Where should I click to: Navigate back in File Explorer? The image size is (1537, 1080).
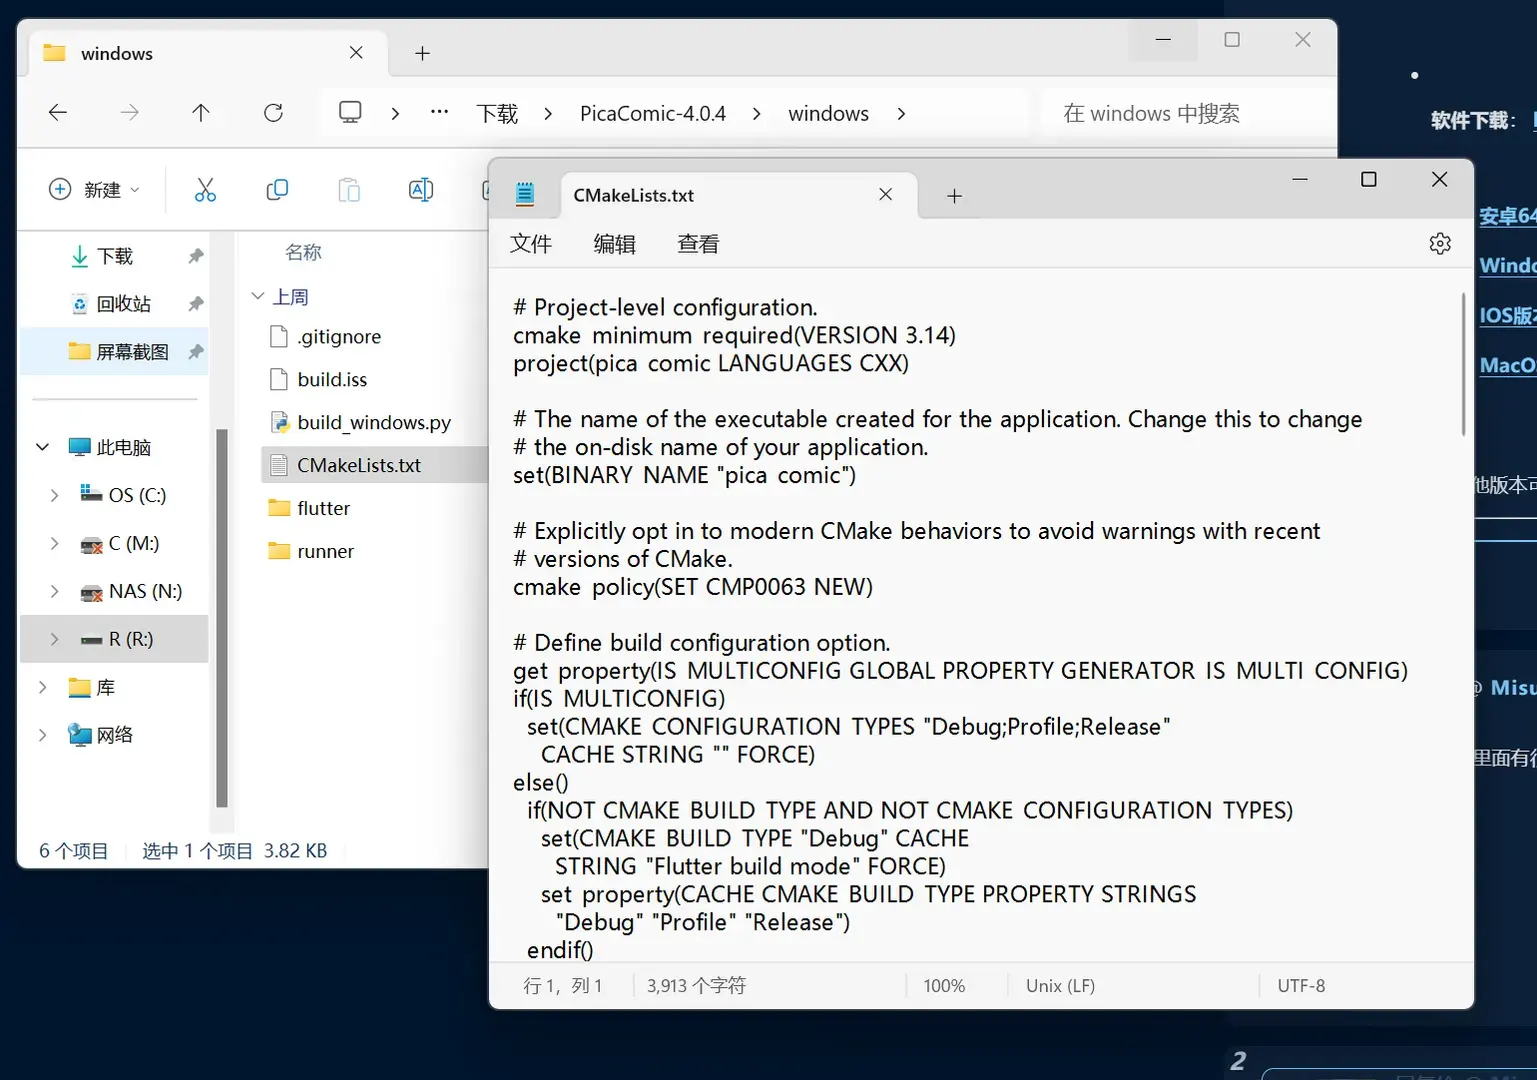(x=58, y=113)
